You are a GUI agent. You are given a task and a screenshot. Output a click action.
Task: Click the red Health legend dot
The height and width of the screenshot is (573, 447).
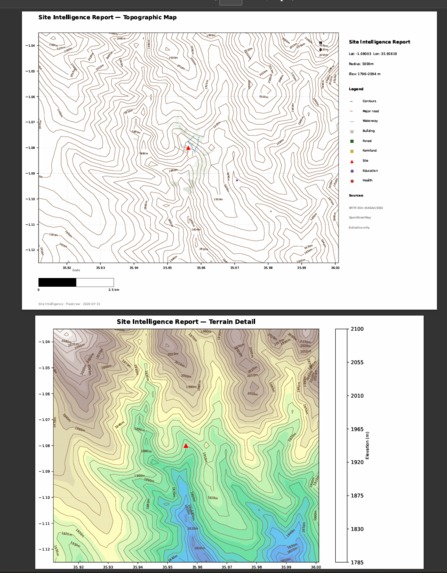(x=352, y=181)
